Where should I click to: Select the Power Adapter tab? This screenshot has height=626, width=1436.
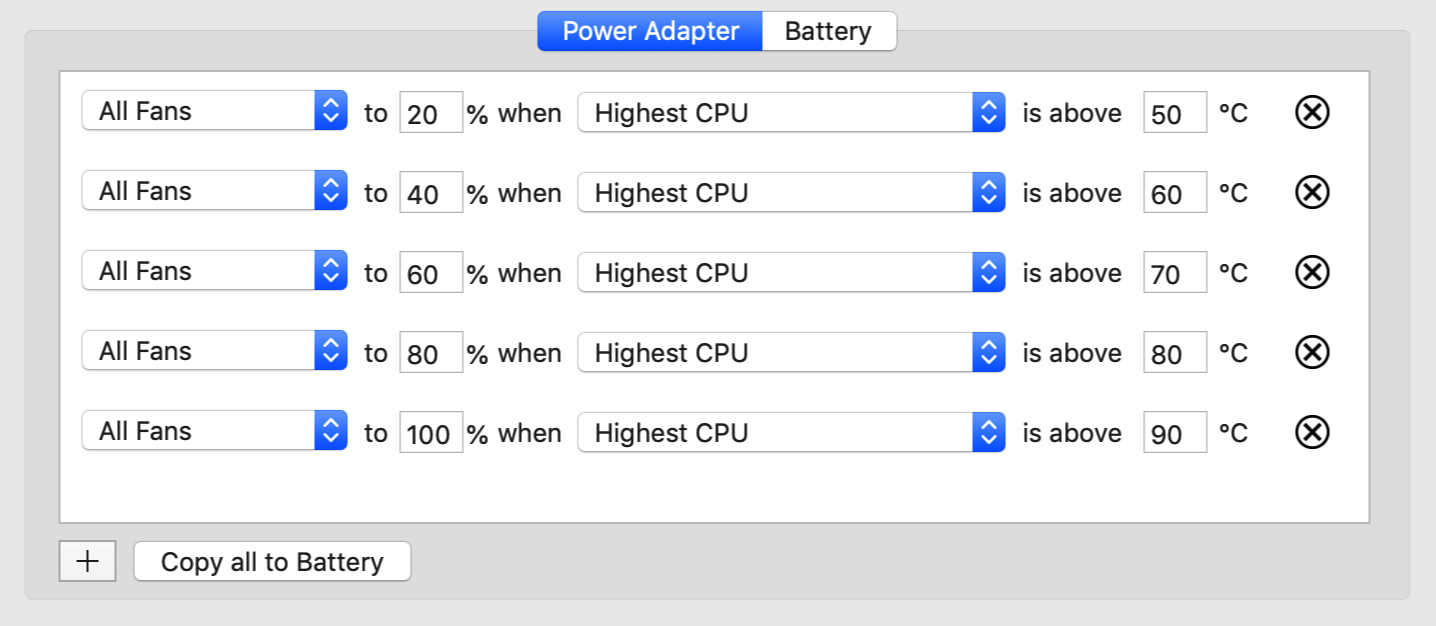coord(650,31)
